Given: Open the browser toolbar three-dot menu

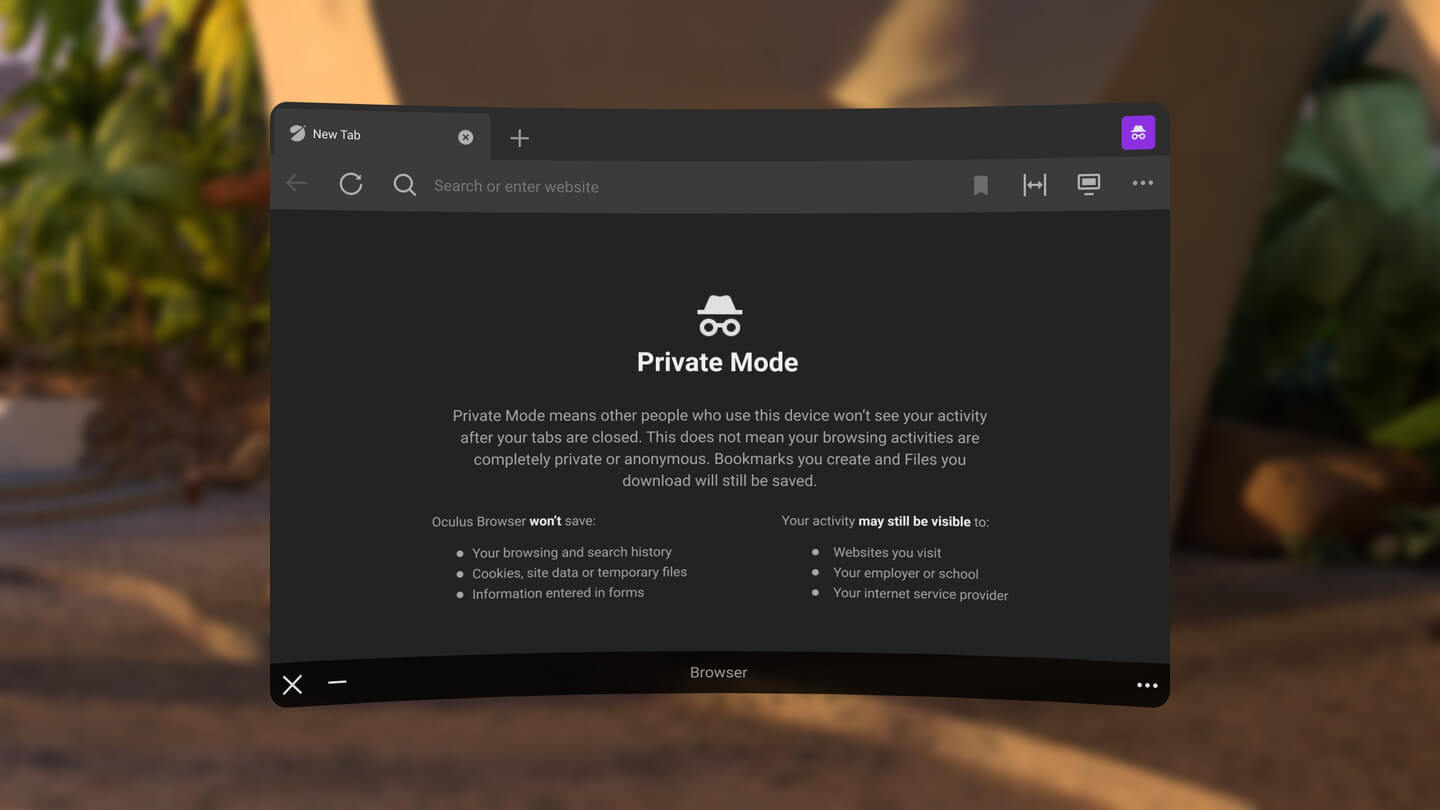Looking at the screenshot, I should [x=1142, y=183].
